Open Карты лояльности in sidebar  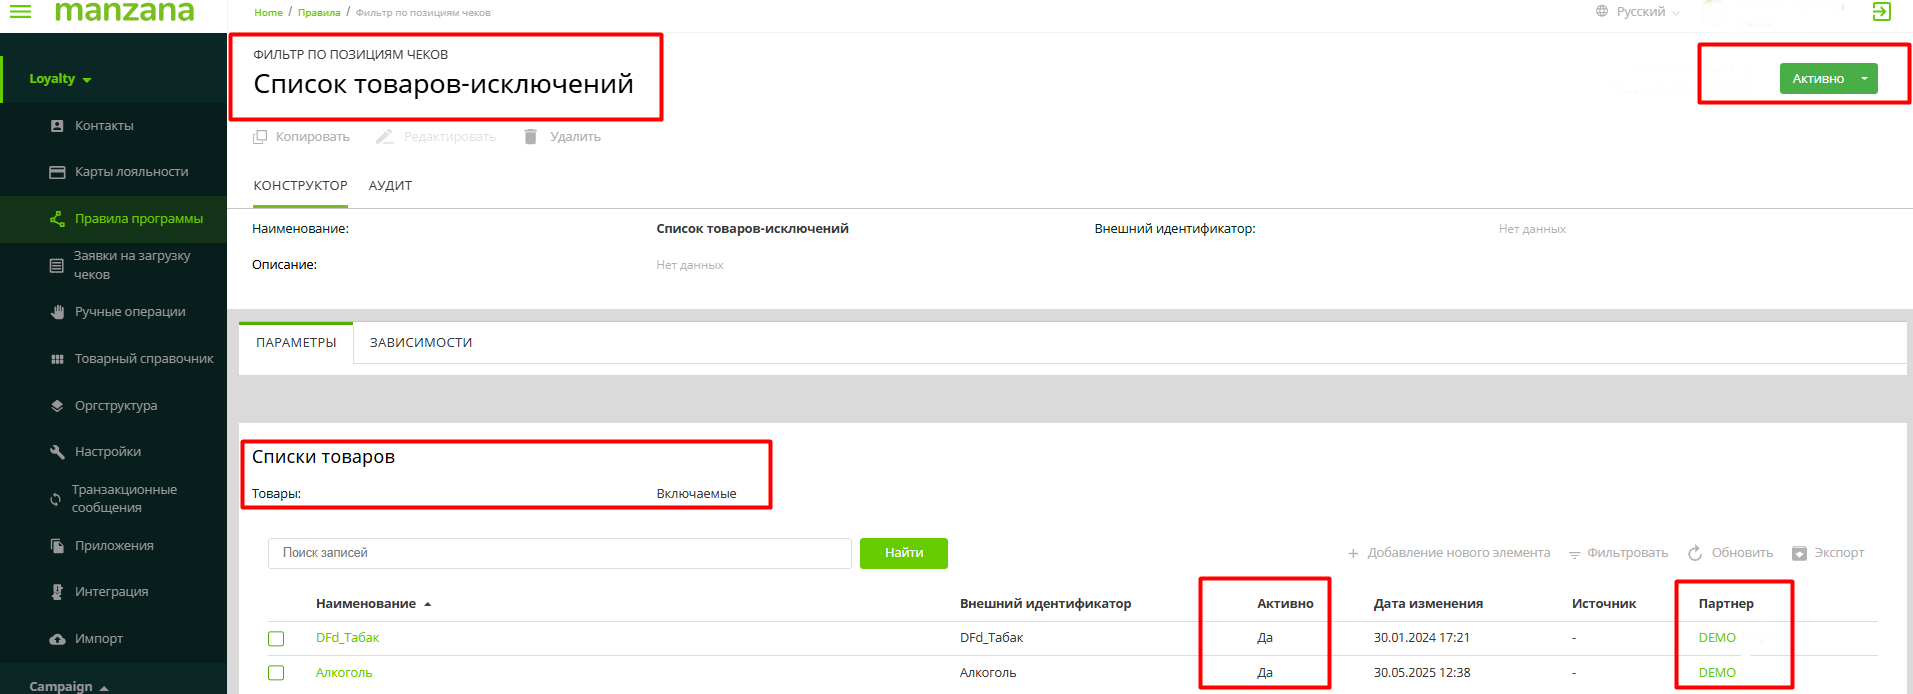[131, 172]
